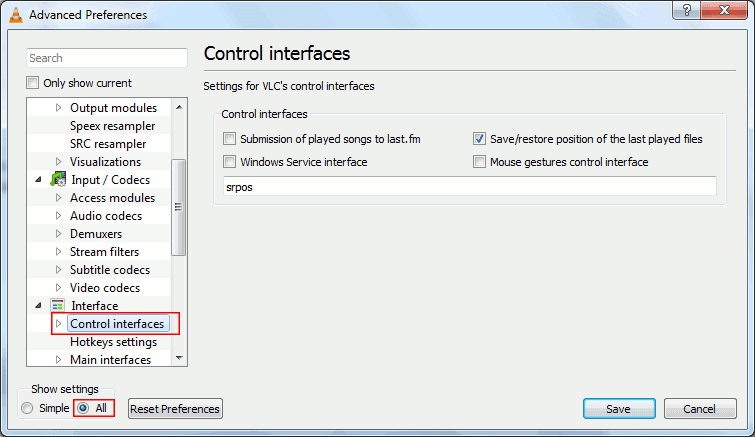Click the Reset Preferences button

pyautogui.click(x=175, y=409)
